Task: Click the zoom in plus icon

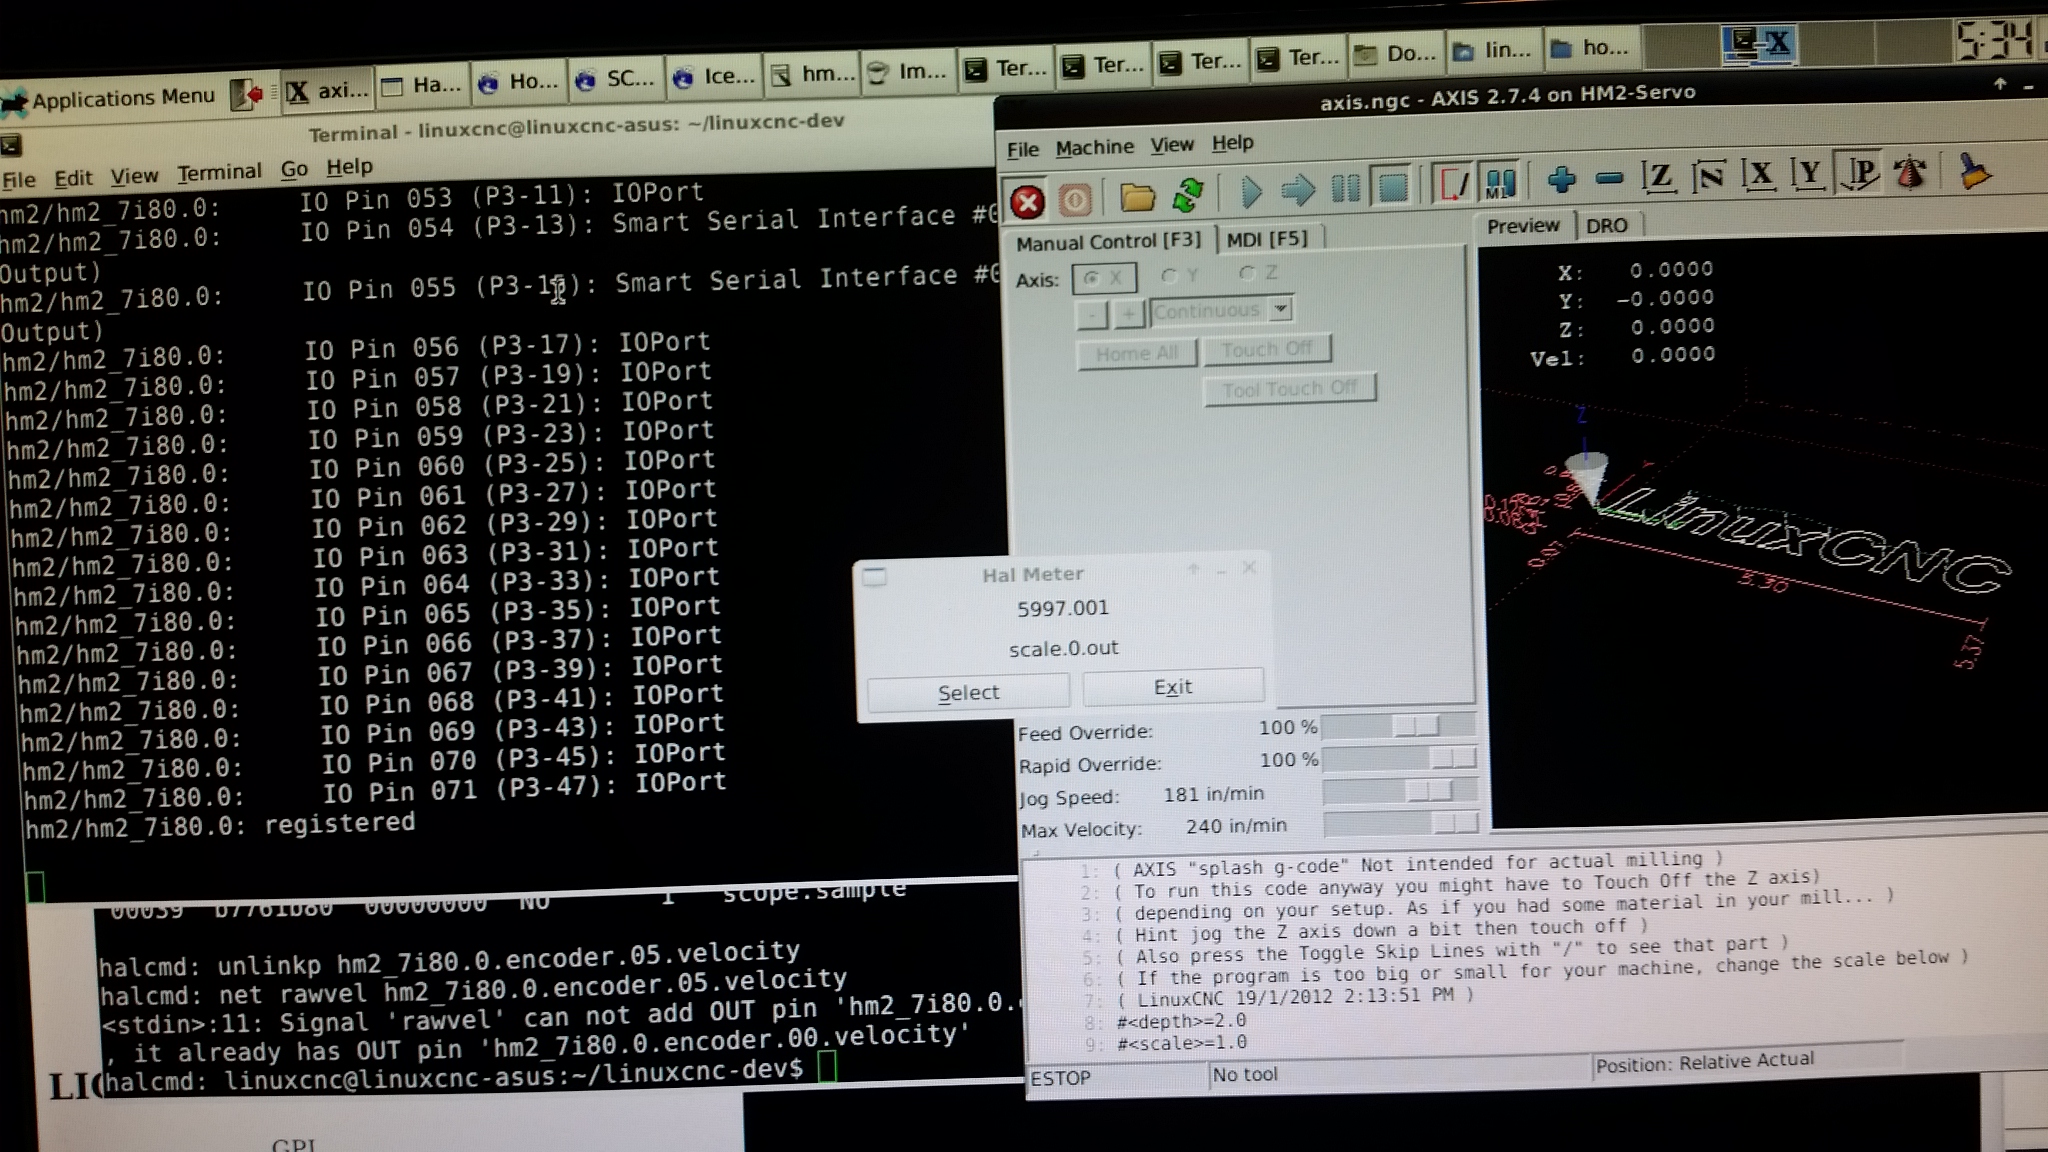Action: (x=1561, y=180)
